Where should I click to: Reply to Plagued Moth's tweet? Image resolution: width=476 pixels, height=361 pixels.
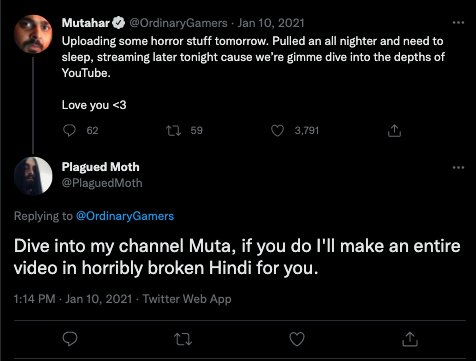[x=70, y=339]
